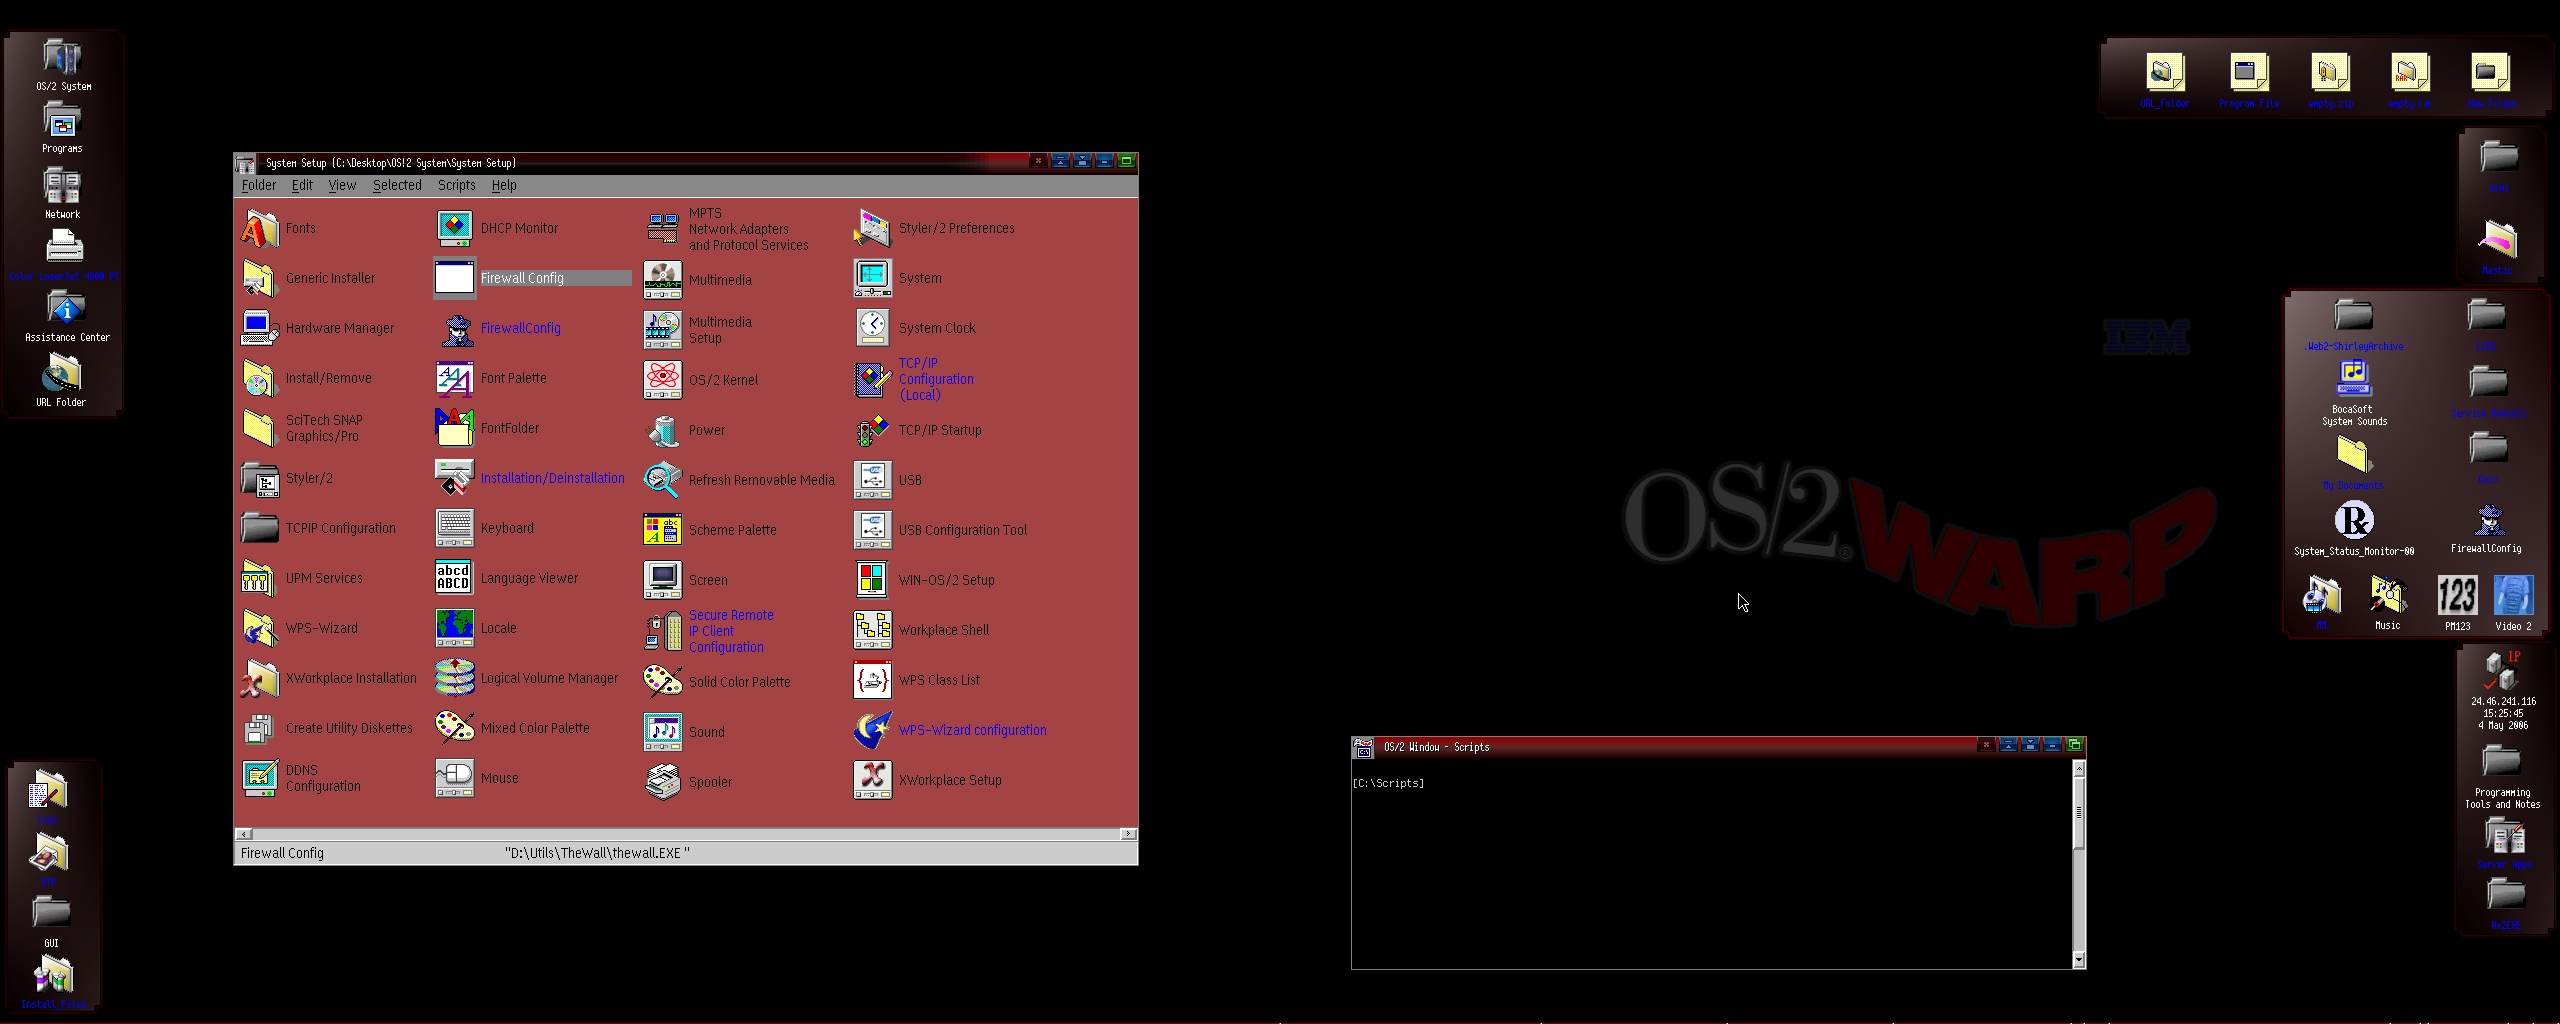Click the Refresh Removable Media icon
Viewport: 2560px width, 1024px height.
coord(662,480)
